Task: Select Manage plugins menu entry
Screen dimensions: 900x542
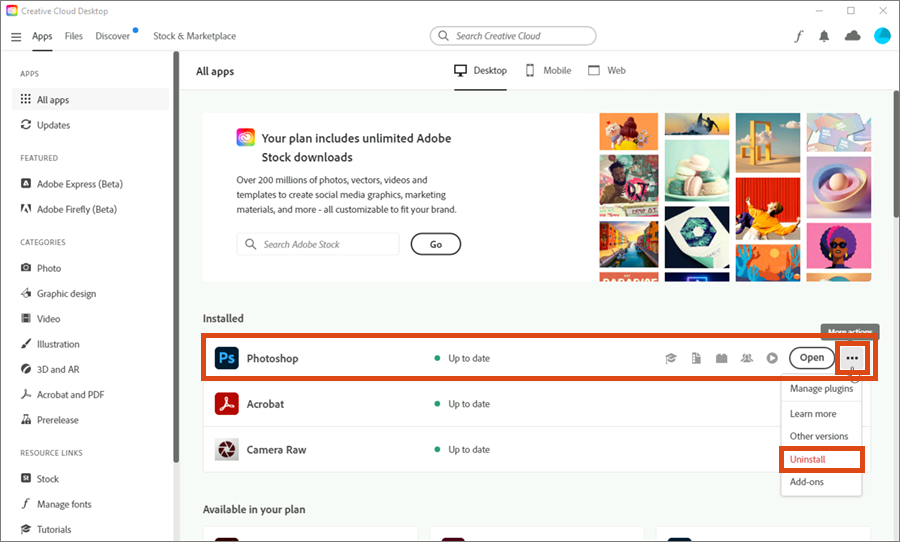Action: click(x=820, y=388)
